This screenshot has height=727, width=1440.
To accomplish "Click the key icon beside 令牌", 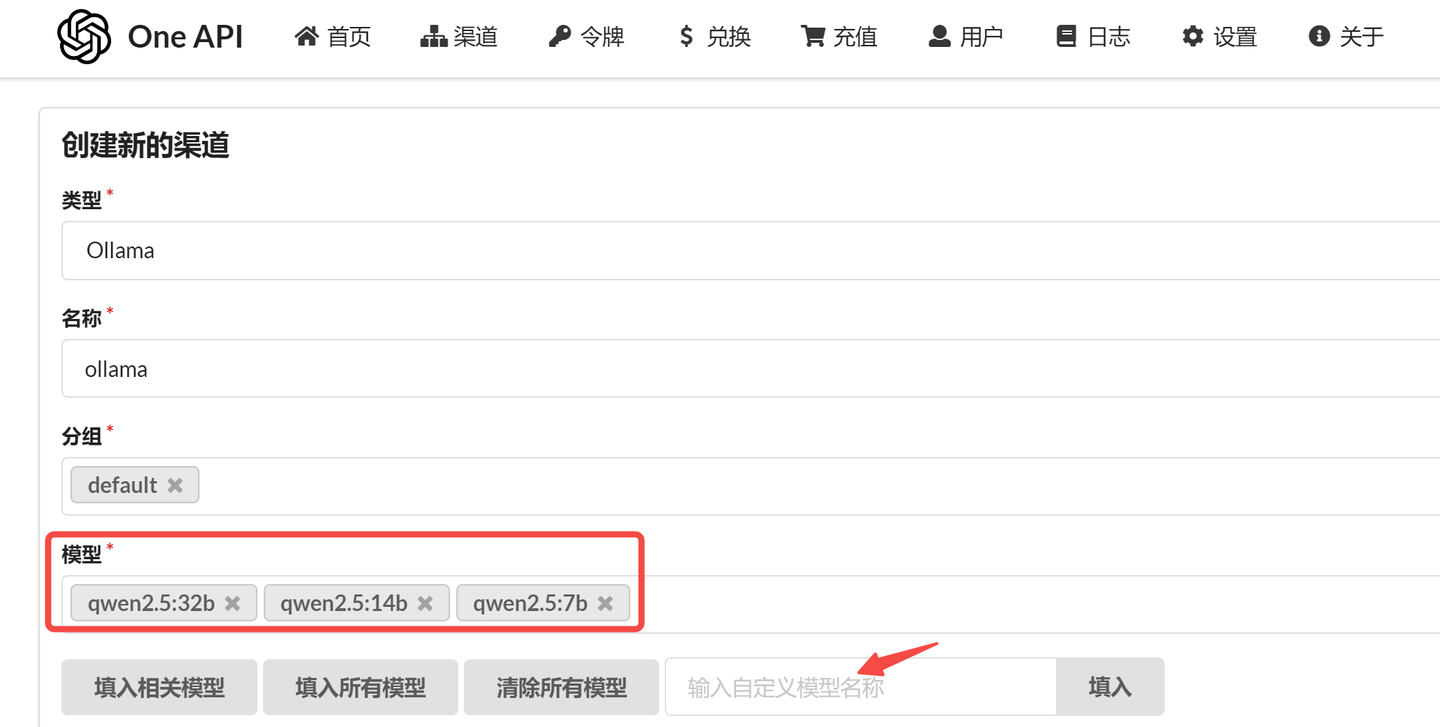I will point(562,35).
